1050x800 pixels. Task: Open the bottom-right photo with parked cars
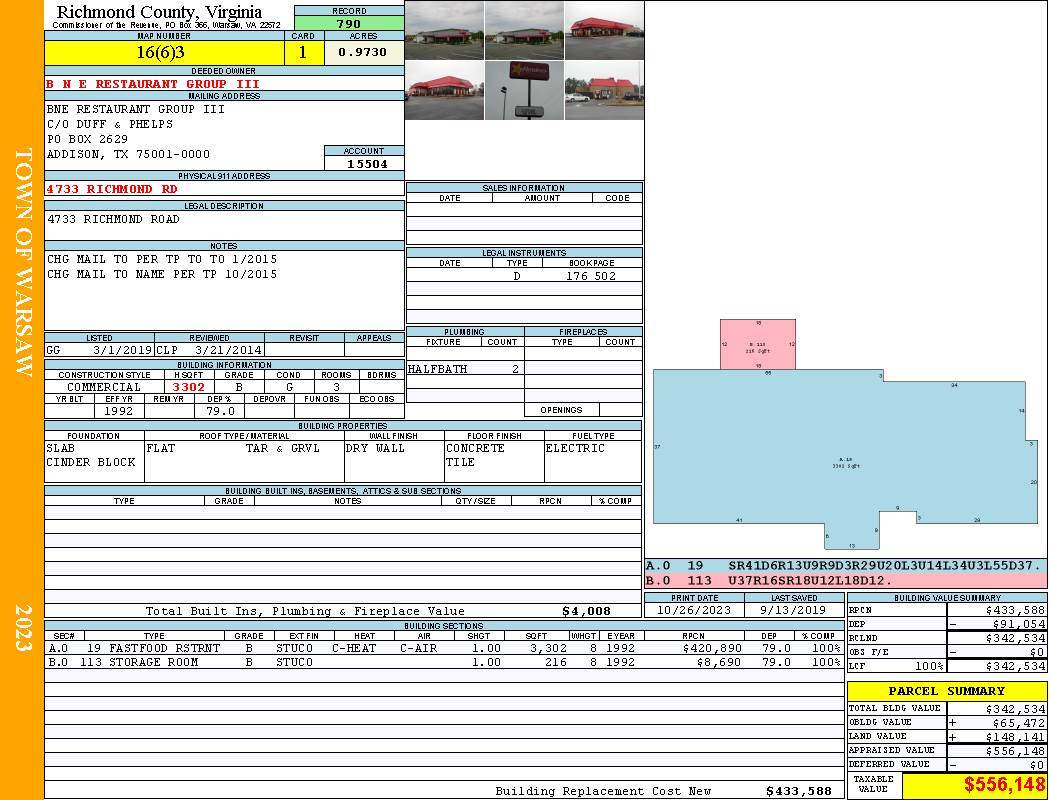[x=604, y=90]
